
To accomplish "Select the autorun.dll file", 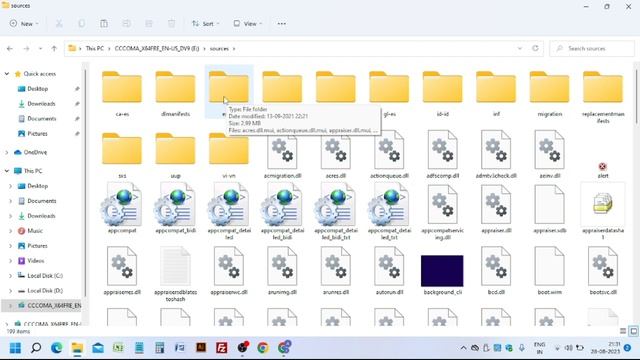I will (x=389, y=271).
